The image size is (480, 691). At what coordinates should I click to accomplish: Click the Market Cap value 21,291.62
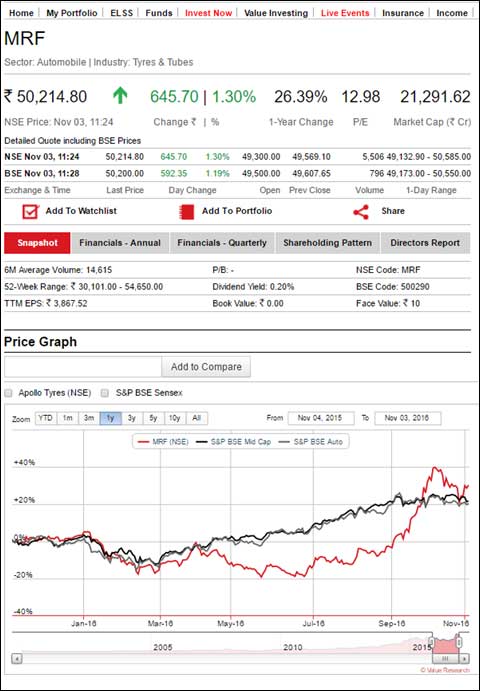435,97
